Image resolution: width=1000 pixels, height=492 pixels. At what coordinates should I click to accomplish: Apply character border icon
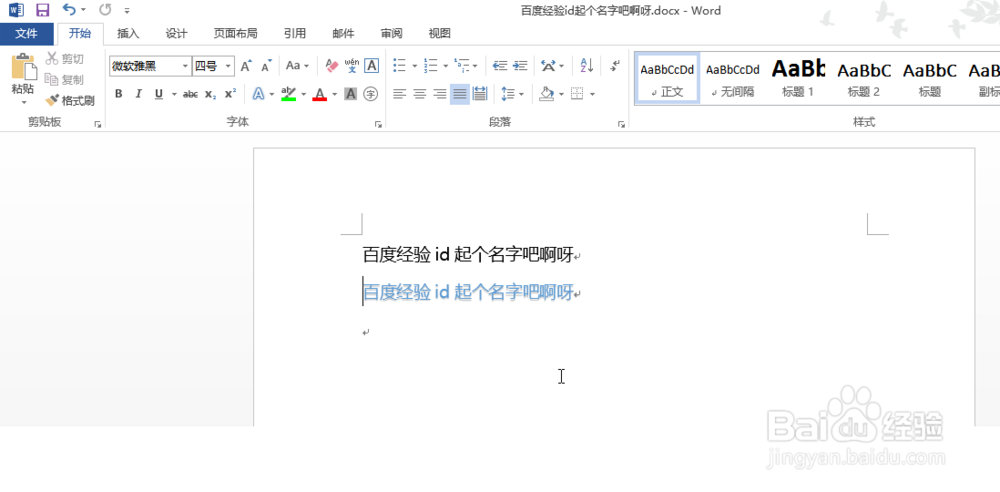point(371,66)
